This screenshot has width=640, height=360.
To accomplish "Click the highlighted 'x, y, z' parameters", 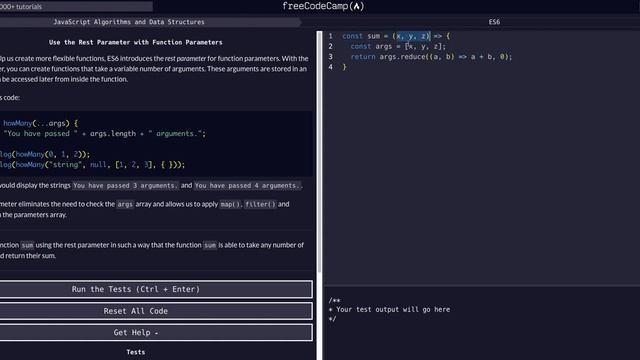I will [413, 36].
